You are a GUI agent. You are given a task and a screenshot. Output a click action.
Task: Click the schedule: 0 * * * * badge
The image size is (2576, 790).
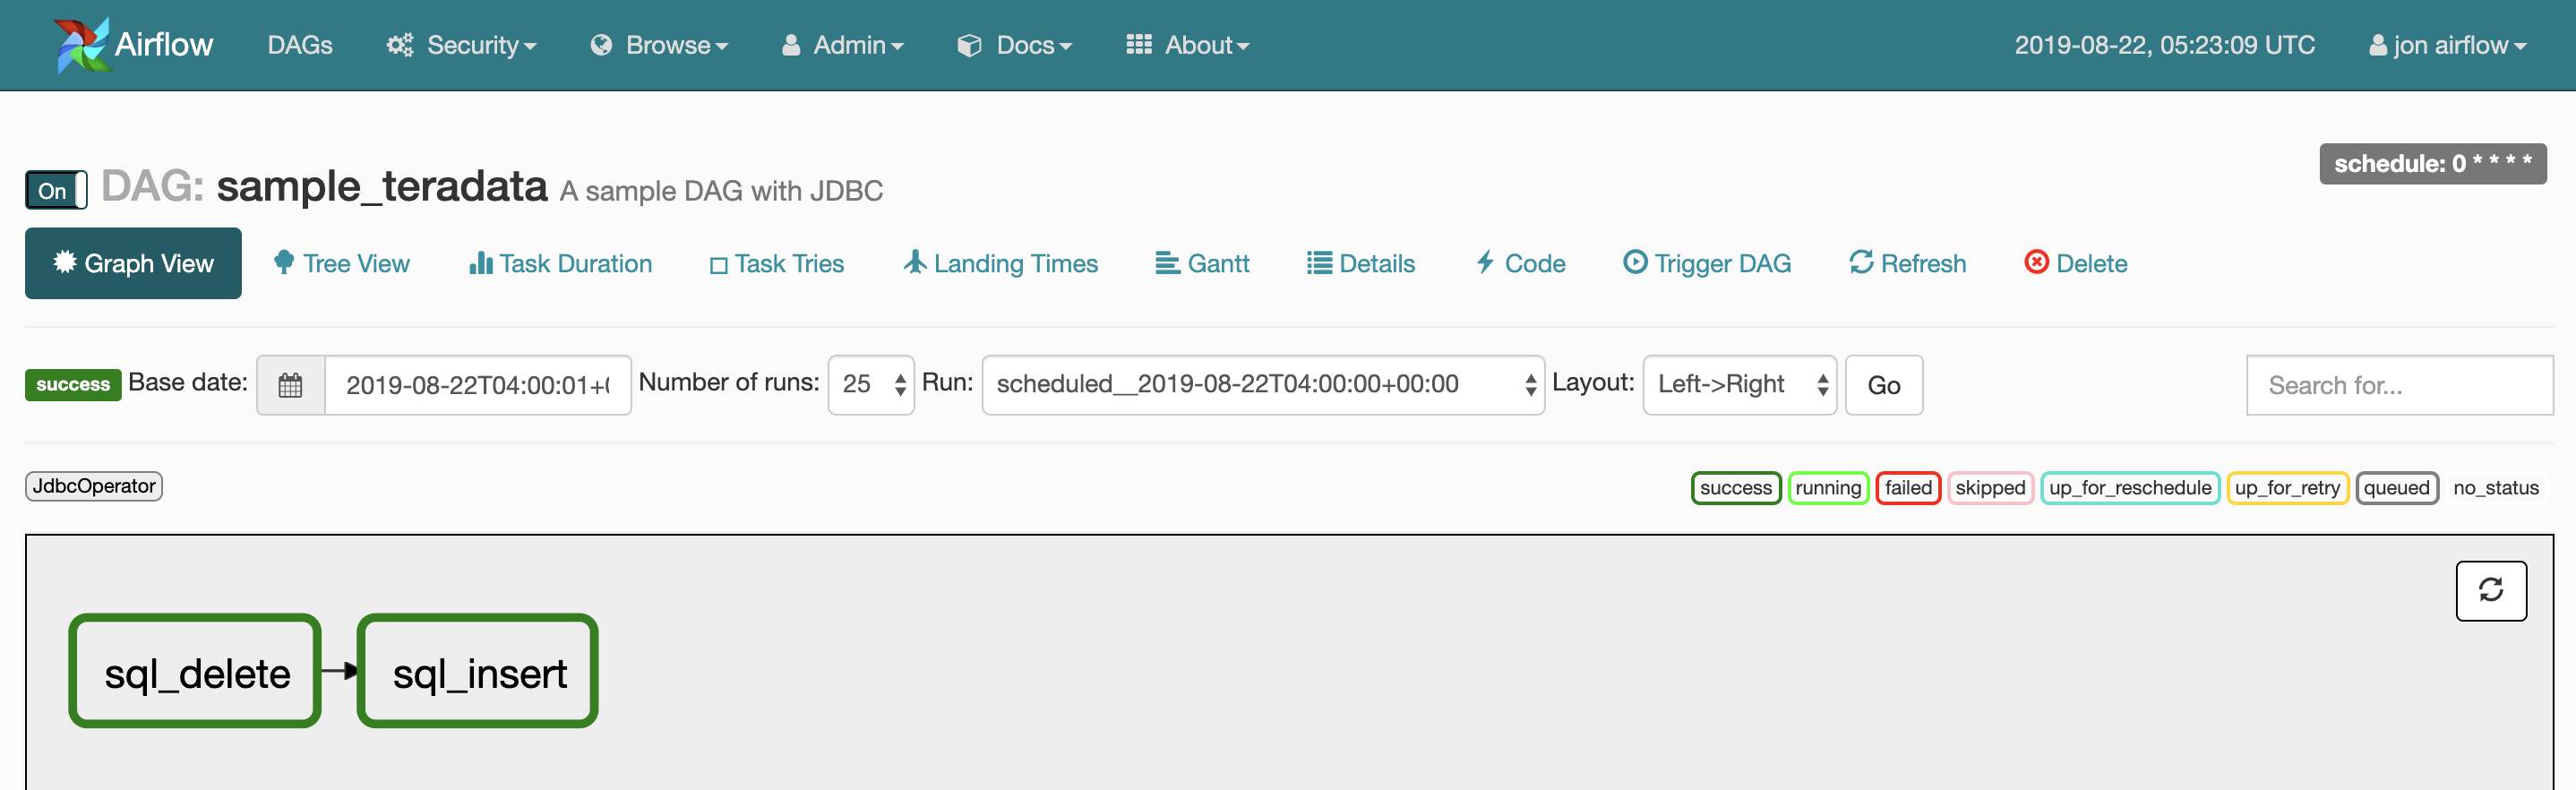(x=2432, y=164)
